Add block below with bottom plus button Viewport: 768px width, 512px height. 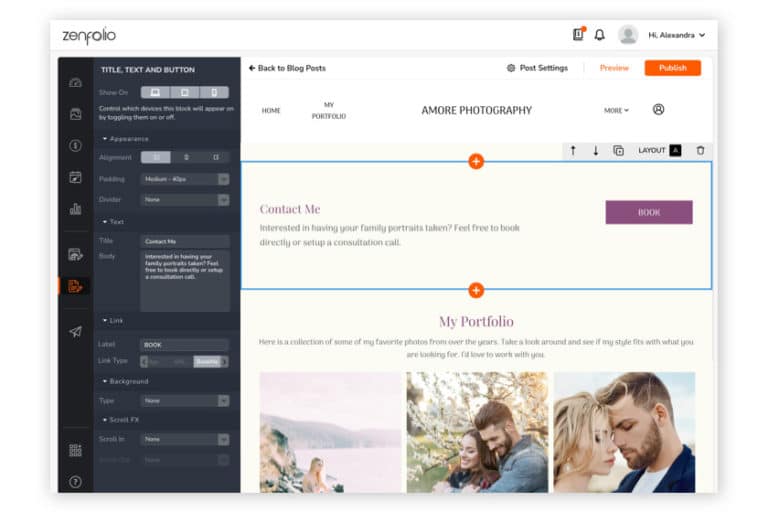[476, 290]
